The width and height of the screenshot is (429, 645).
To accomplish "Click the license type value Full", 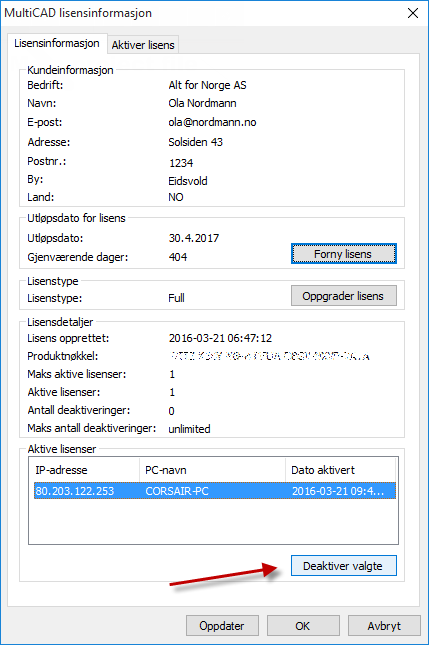I will point(176,298).
